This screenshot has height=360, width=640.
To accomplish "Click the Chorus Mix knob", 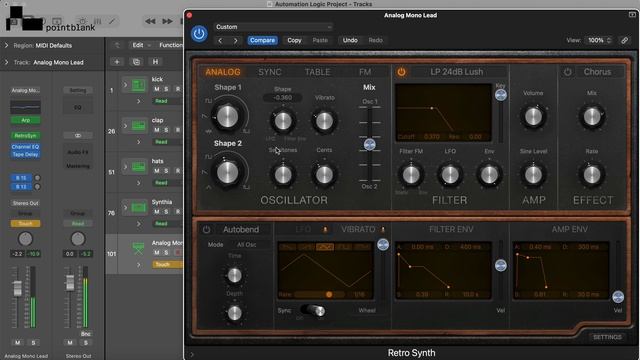I will (592, 117).
